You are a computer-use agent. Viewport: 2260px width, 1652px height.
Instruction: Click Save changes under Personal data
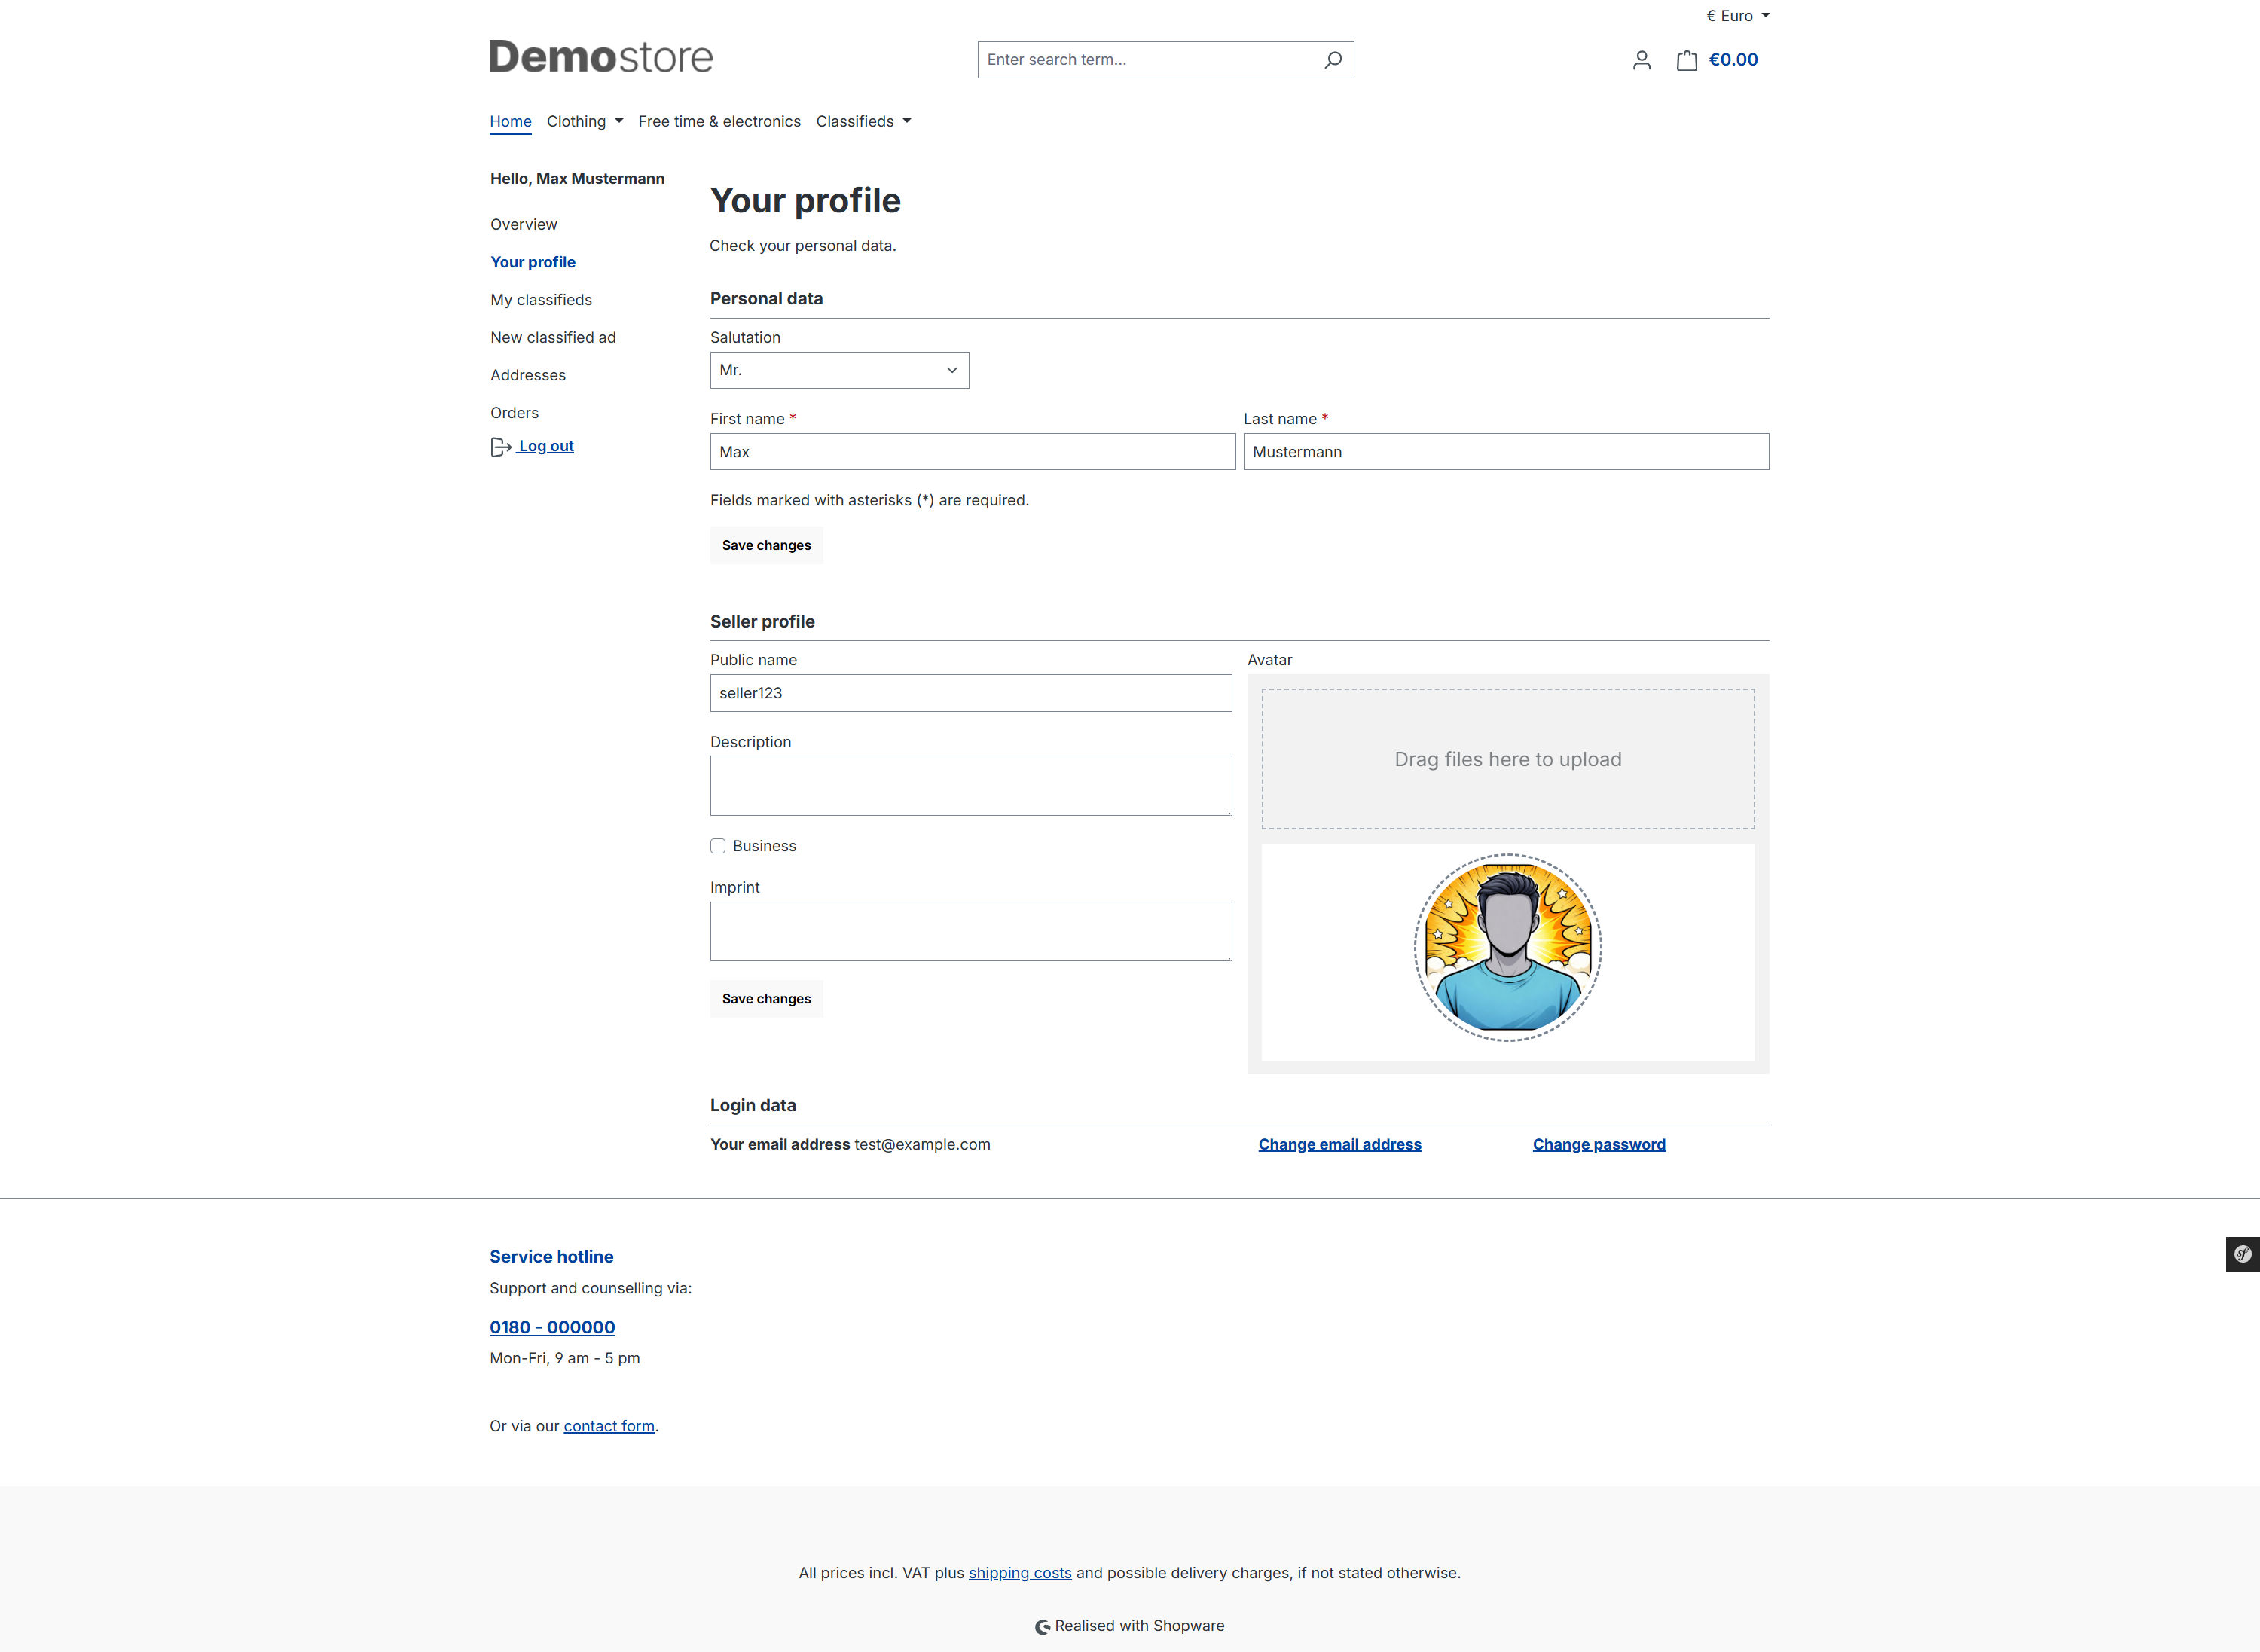(766, 545)
